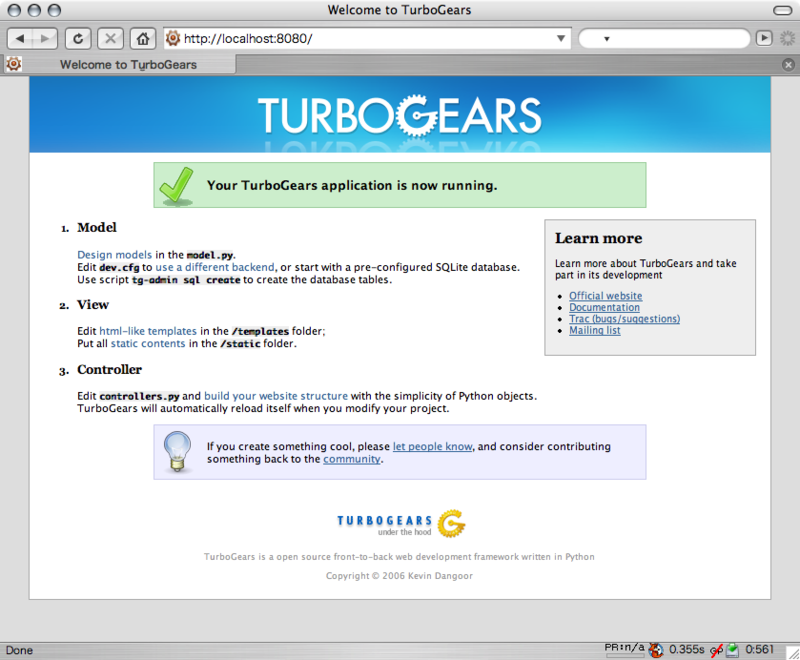Reload the page with the refresh button
Image resolution: width=800 pixels, height=660 pixels.
point(78,39)
